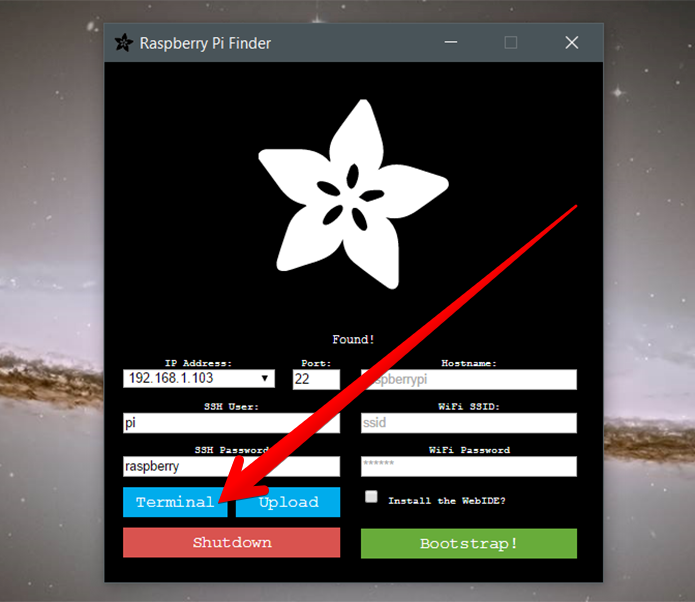The height and width of the screenshot is (602, 695).
Task: Click the WiFi SSID field
Action: pos(469,423)
